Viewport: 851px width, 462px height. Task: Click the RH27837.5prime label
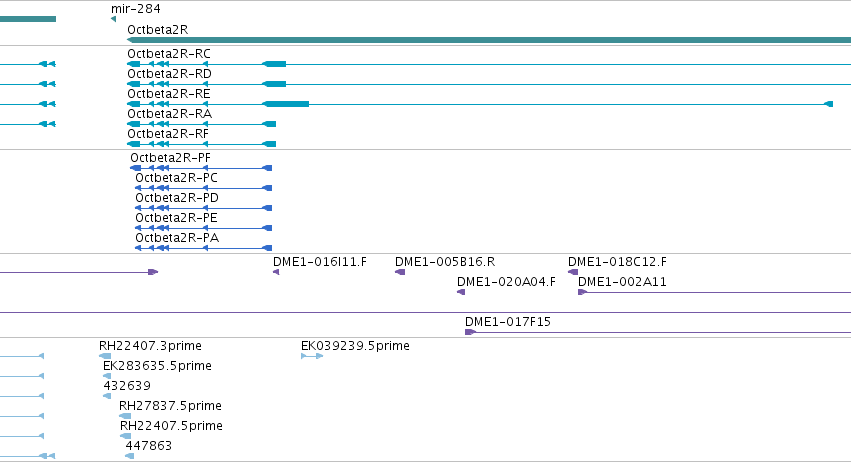pyautogui.click(x=170, y=407)
